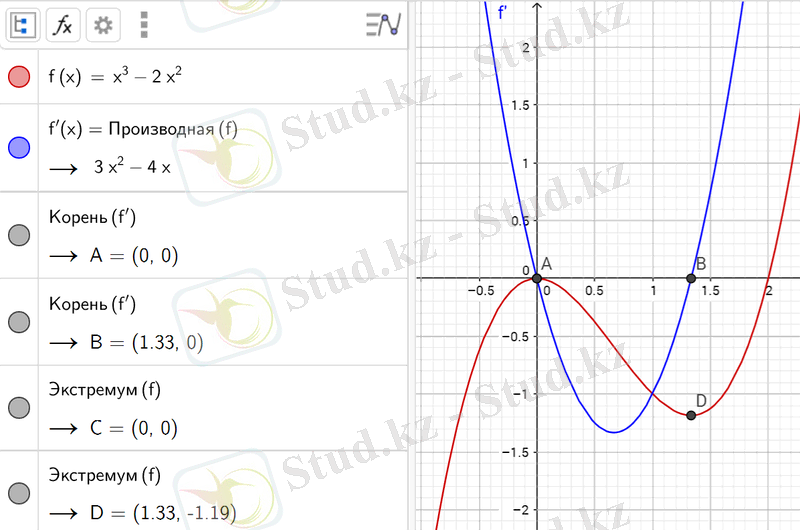Toggle visibility of root point A
The width and height of the screenshot is (800, 530).
19,235
